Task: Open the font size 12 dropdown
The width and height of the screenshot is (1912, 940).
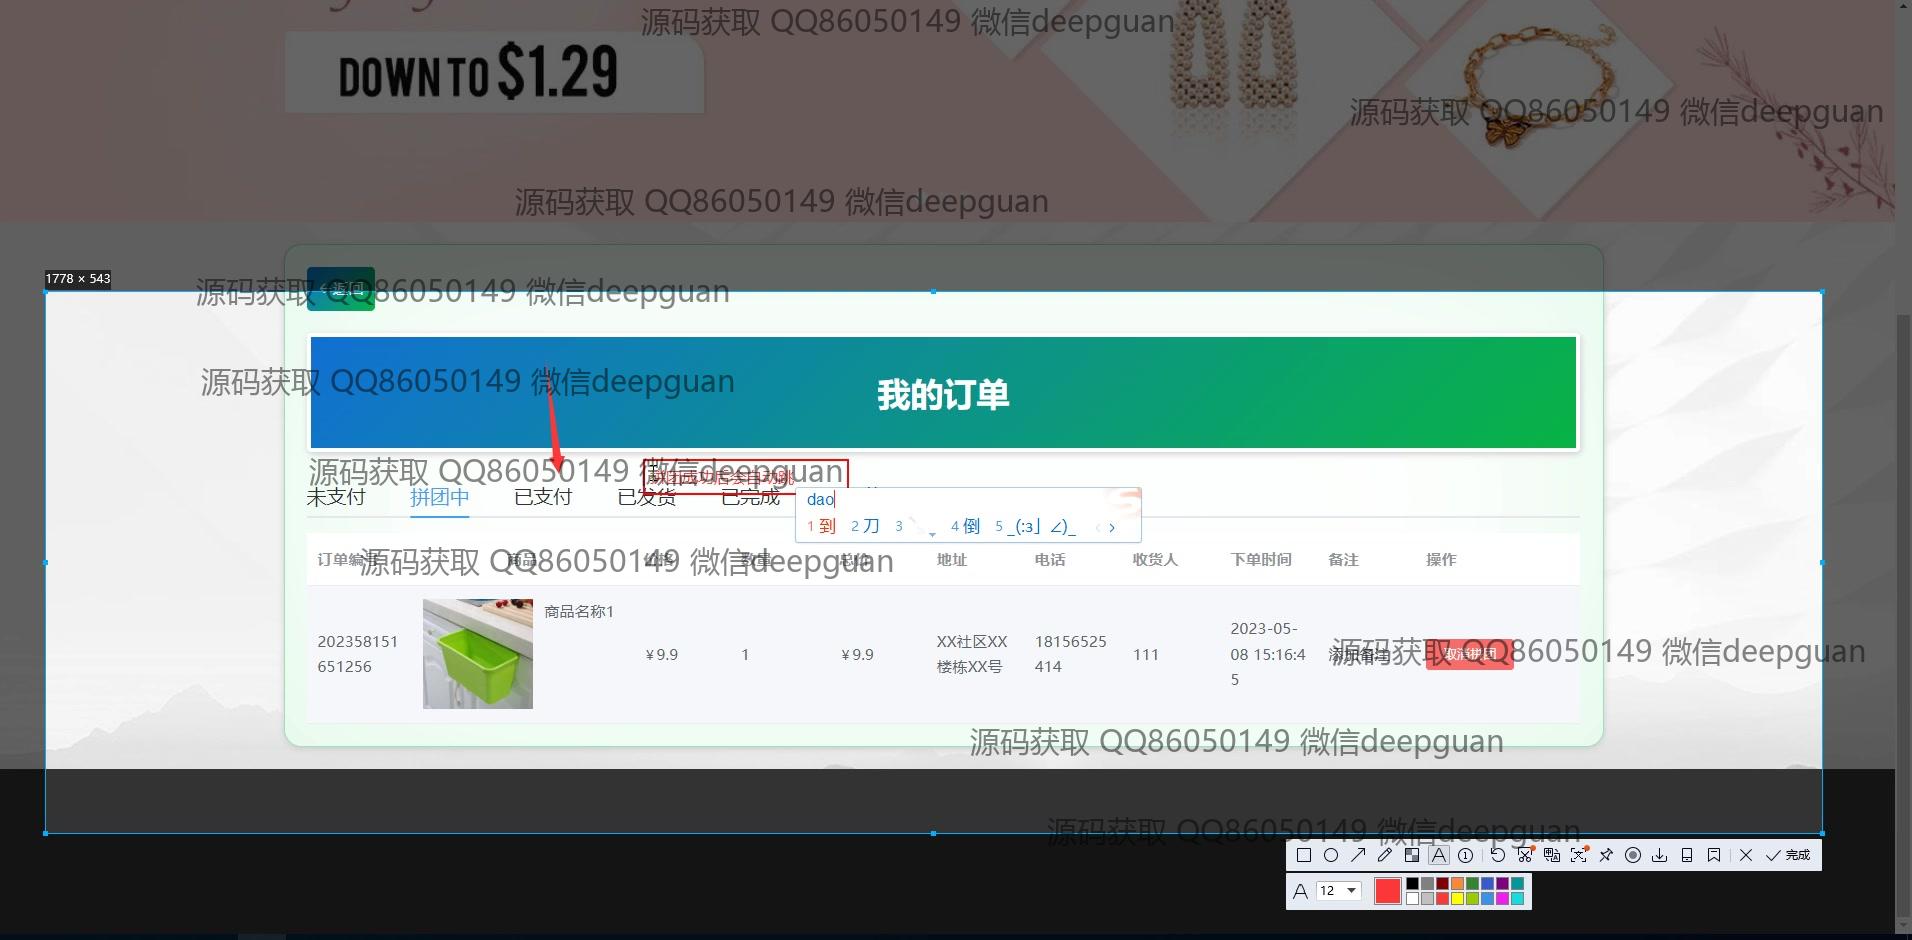Action: tap(1338, 891)
